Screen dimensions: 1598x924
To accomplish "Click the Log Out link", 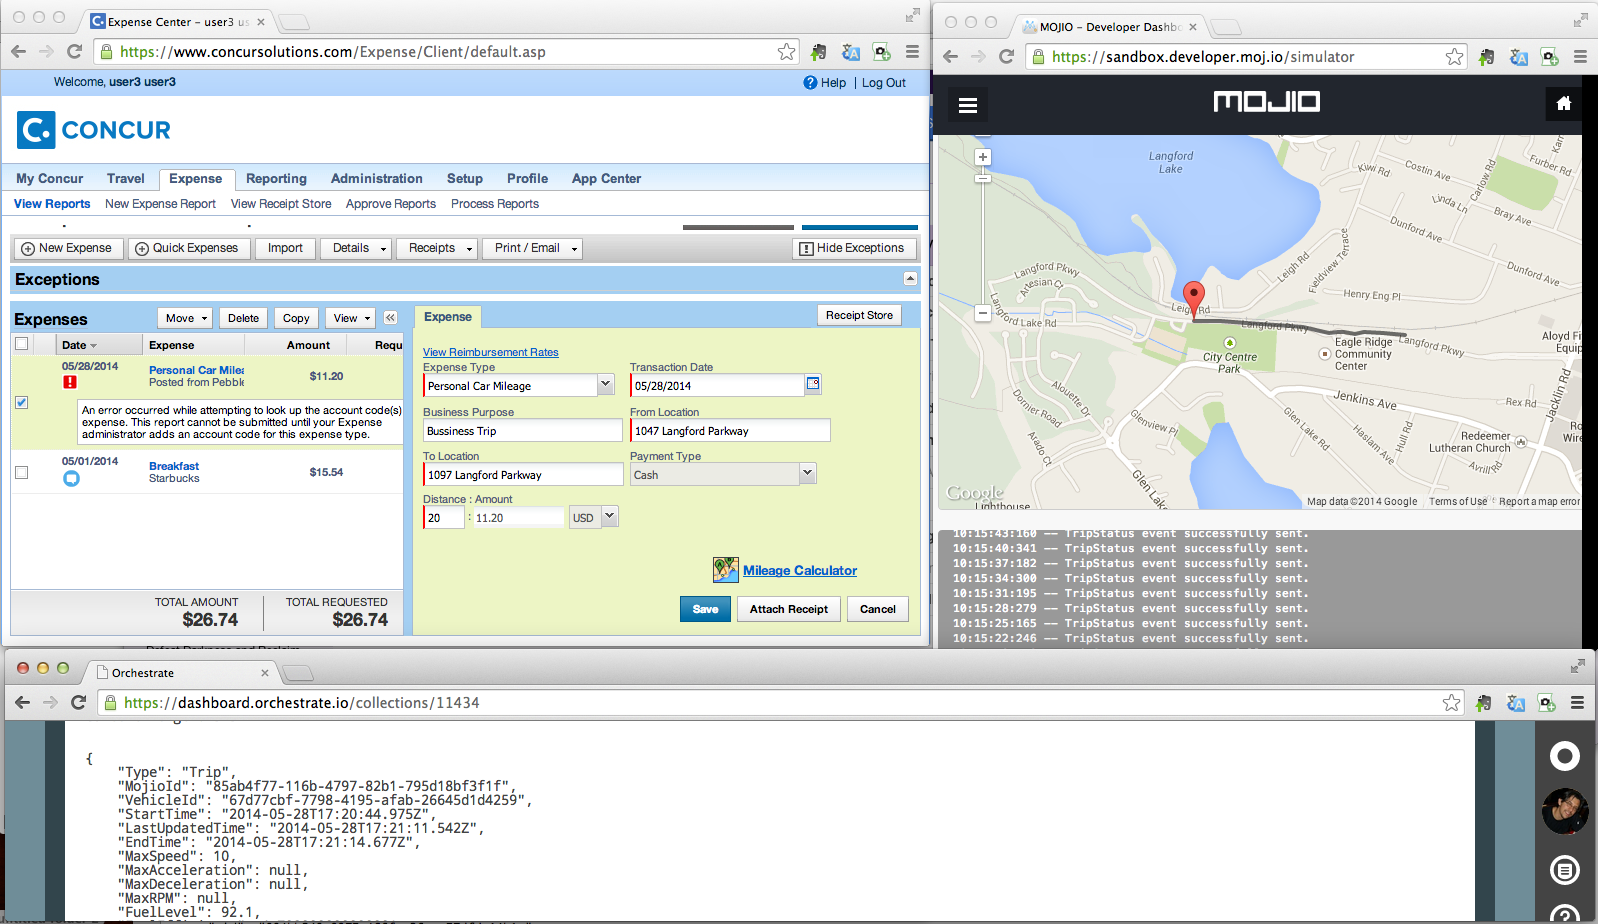I will click(x=884, y=83).
